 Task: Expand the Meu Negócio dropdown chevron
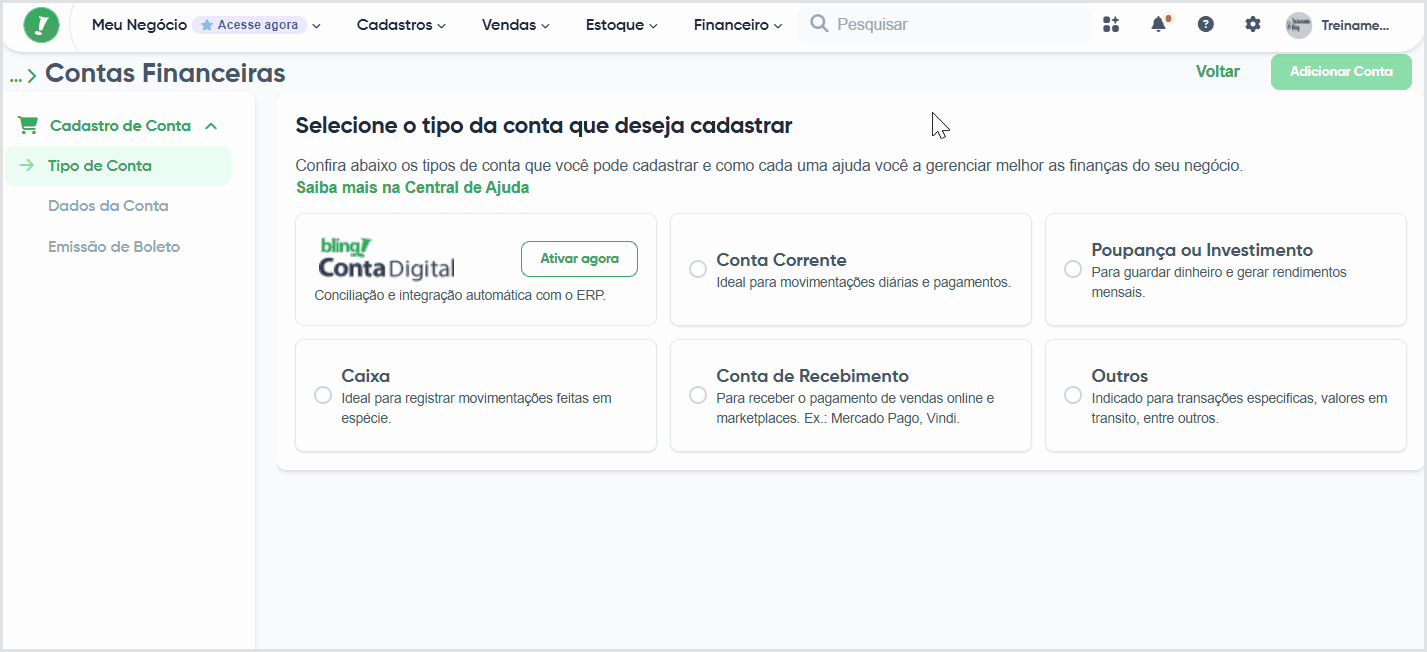[316, 26]
